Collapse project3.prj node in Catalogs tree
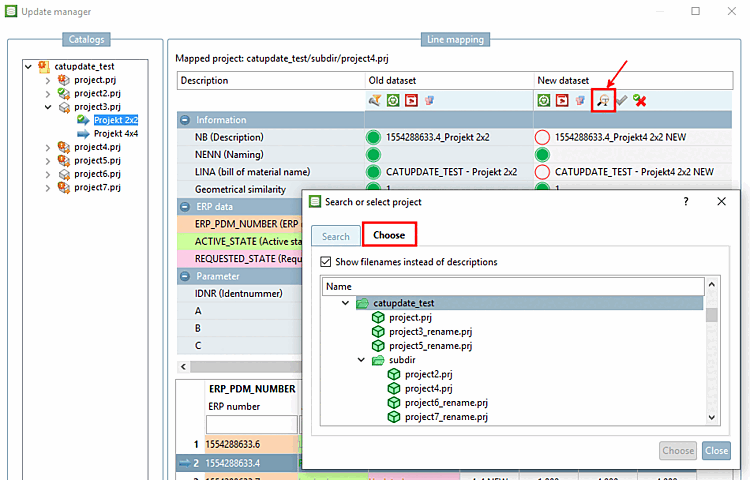Screen dimensions: 750x480 click(48, 107)
